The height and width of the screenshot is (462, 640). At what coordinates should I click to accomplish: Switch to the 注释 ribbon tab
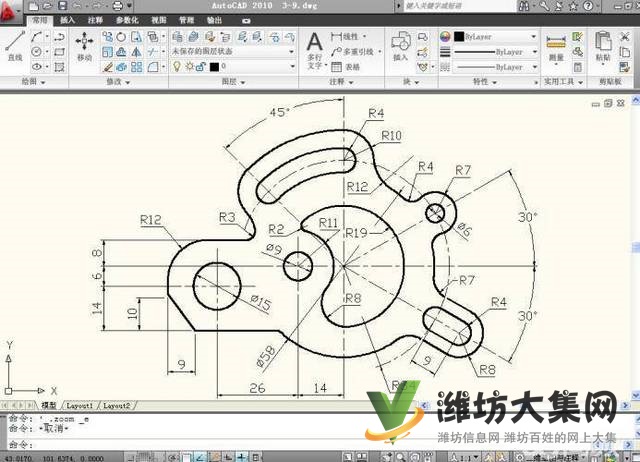tap(95, 19)
